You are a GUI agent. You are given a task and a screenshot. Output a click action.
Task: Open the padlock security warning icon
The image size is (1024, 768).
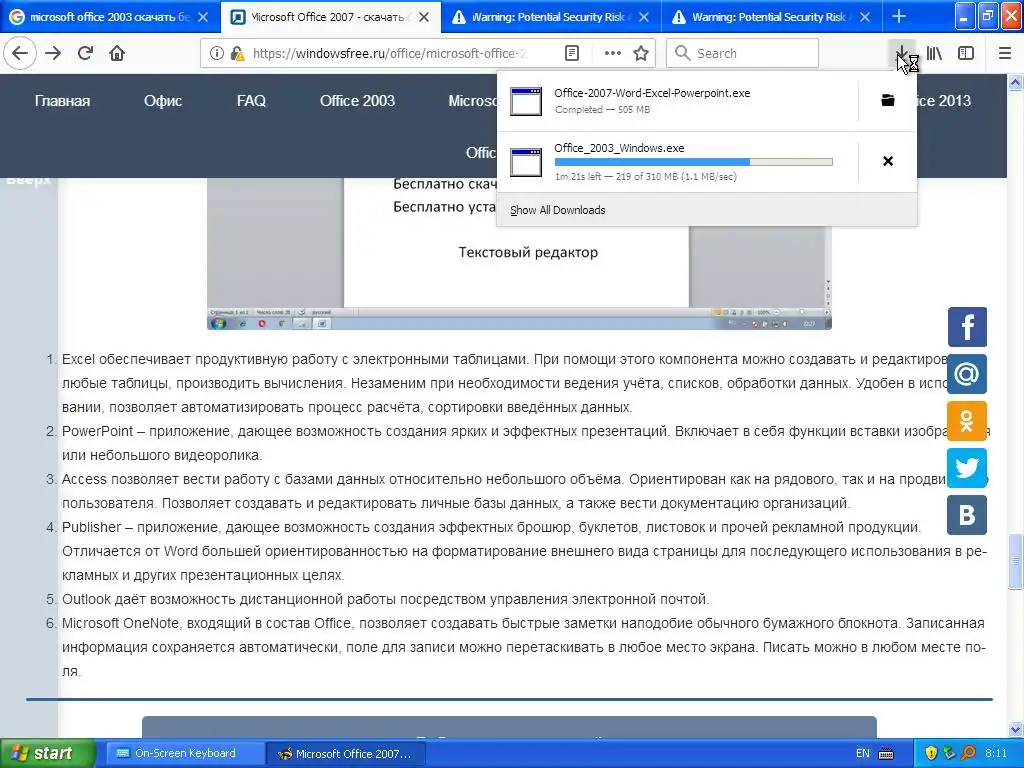pyautogui.click(x=238, y=53)
